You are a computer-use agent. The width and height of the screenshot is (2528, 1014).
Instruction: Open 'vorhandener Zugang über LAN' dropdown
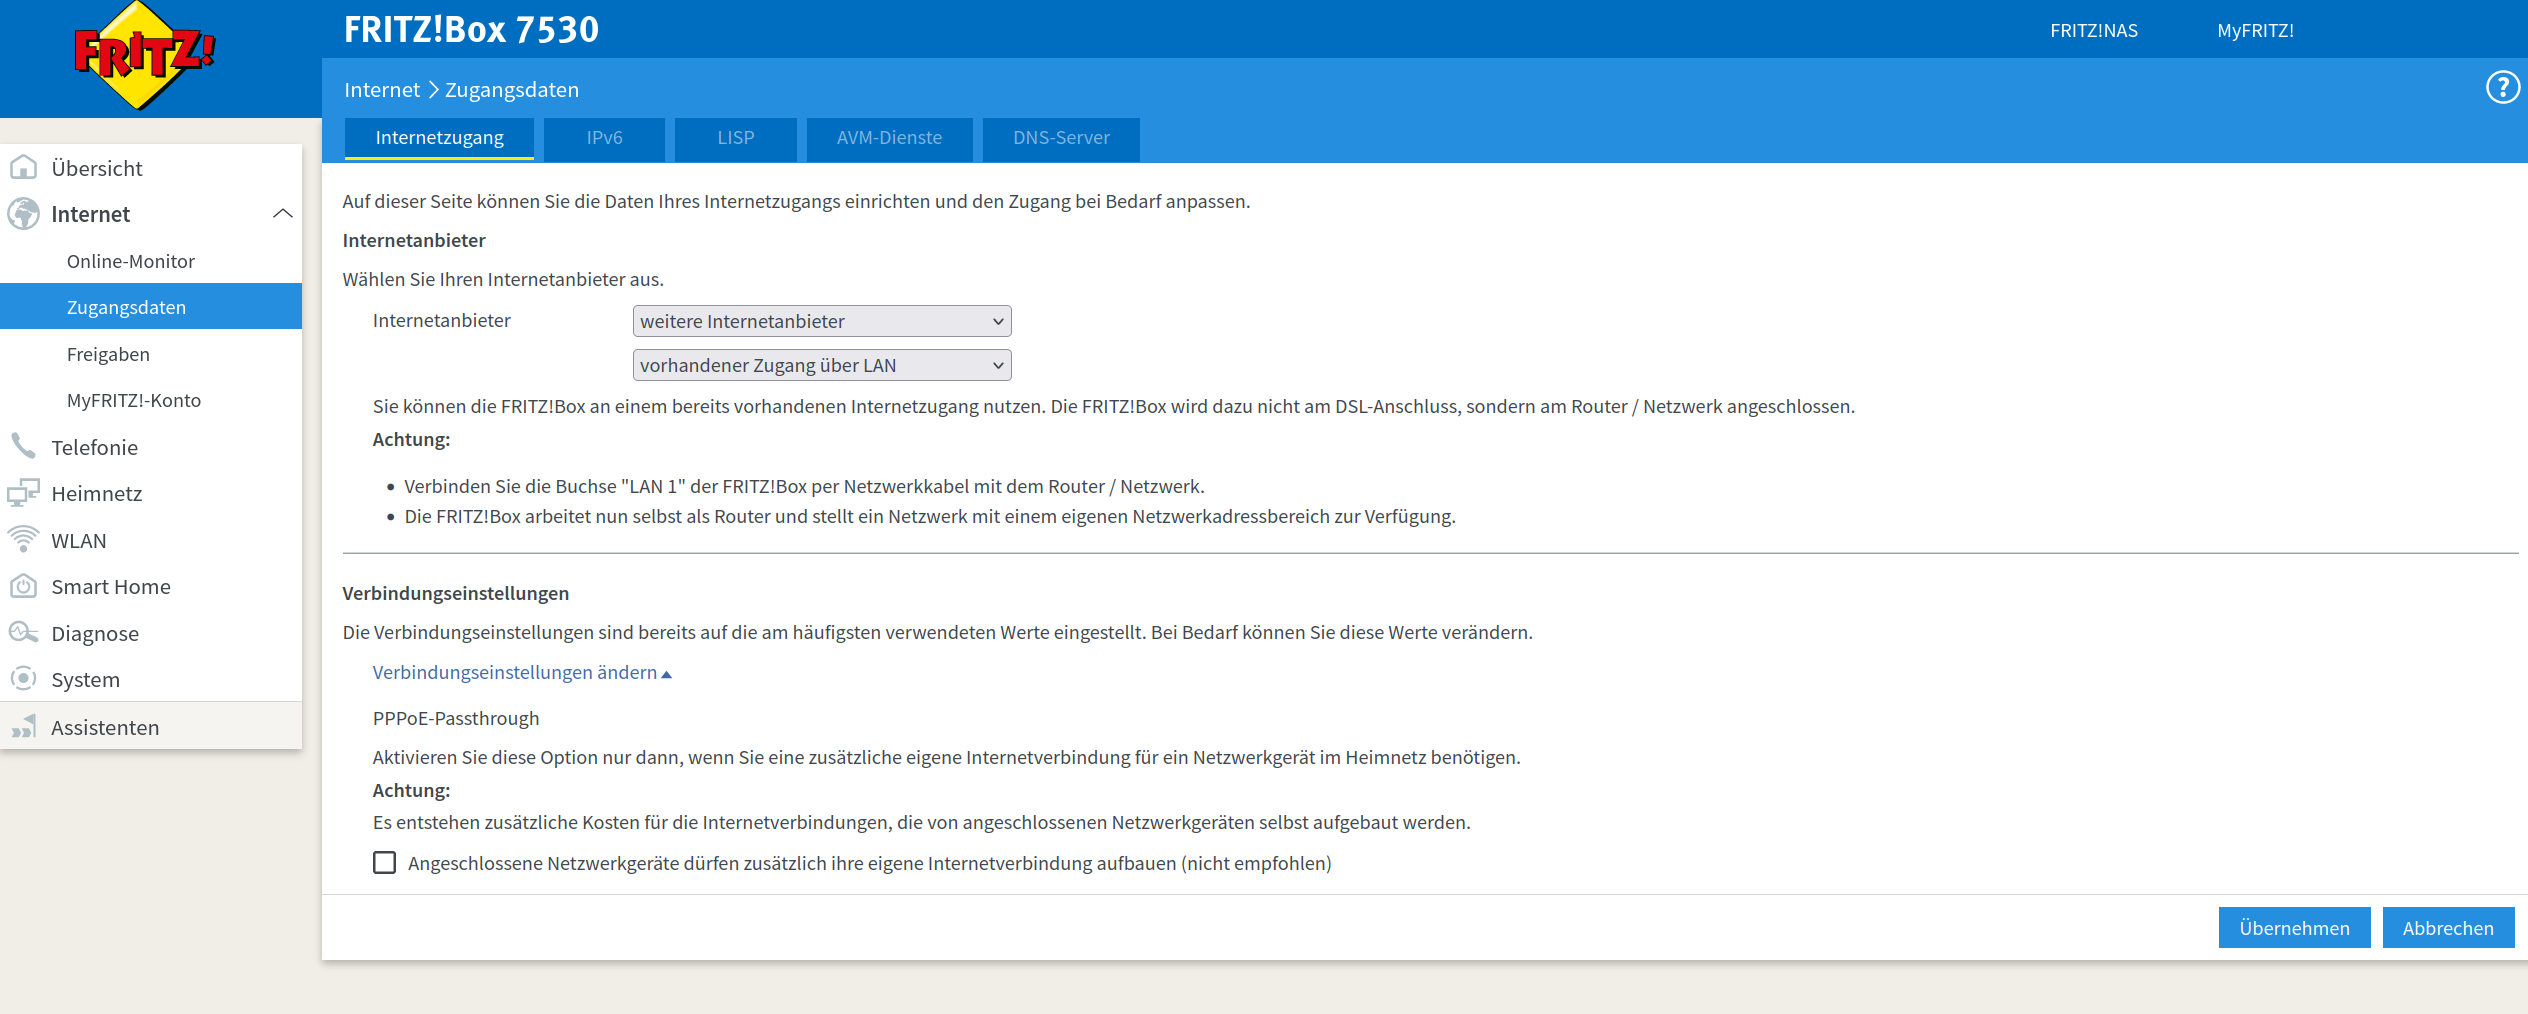coord(822,365)
